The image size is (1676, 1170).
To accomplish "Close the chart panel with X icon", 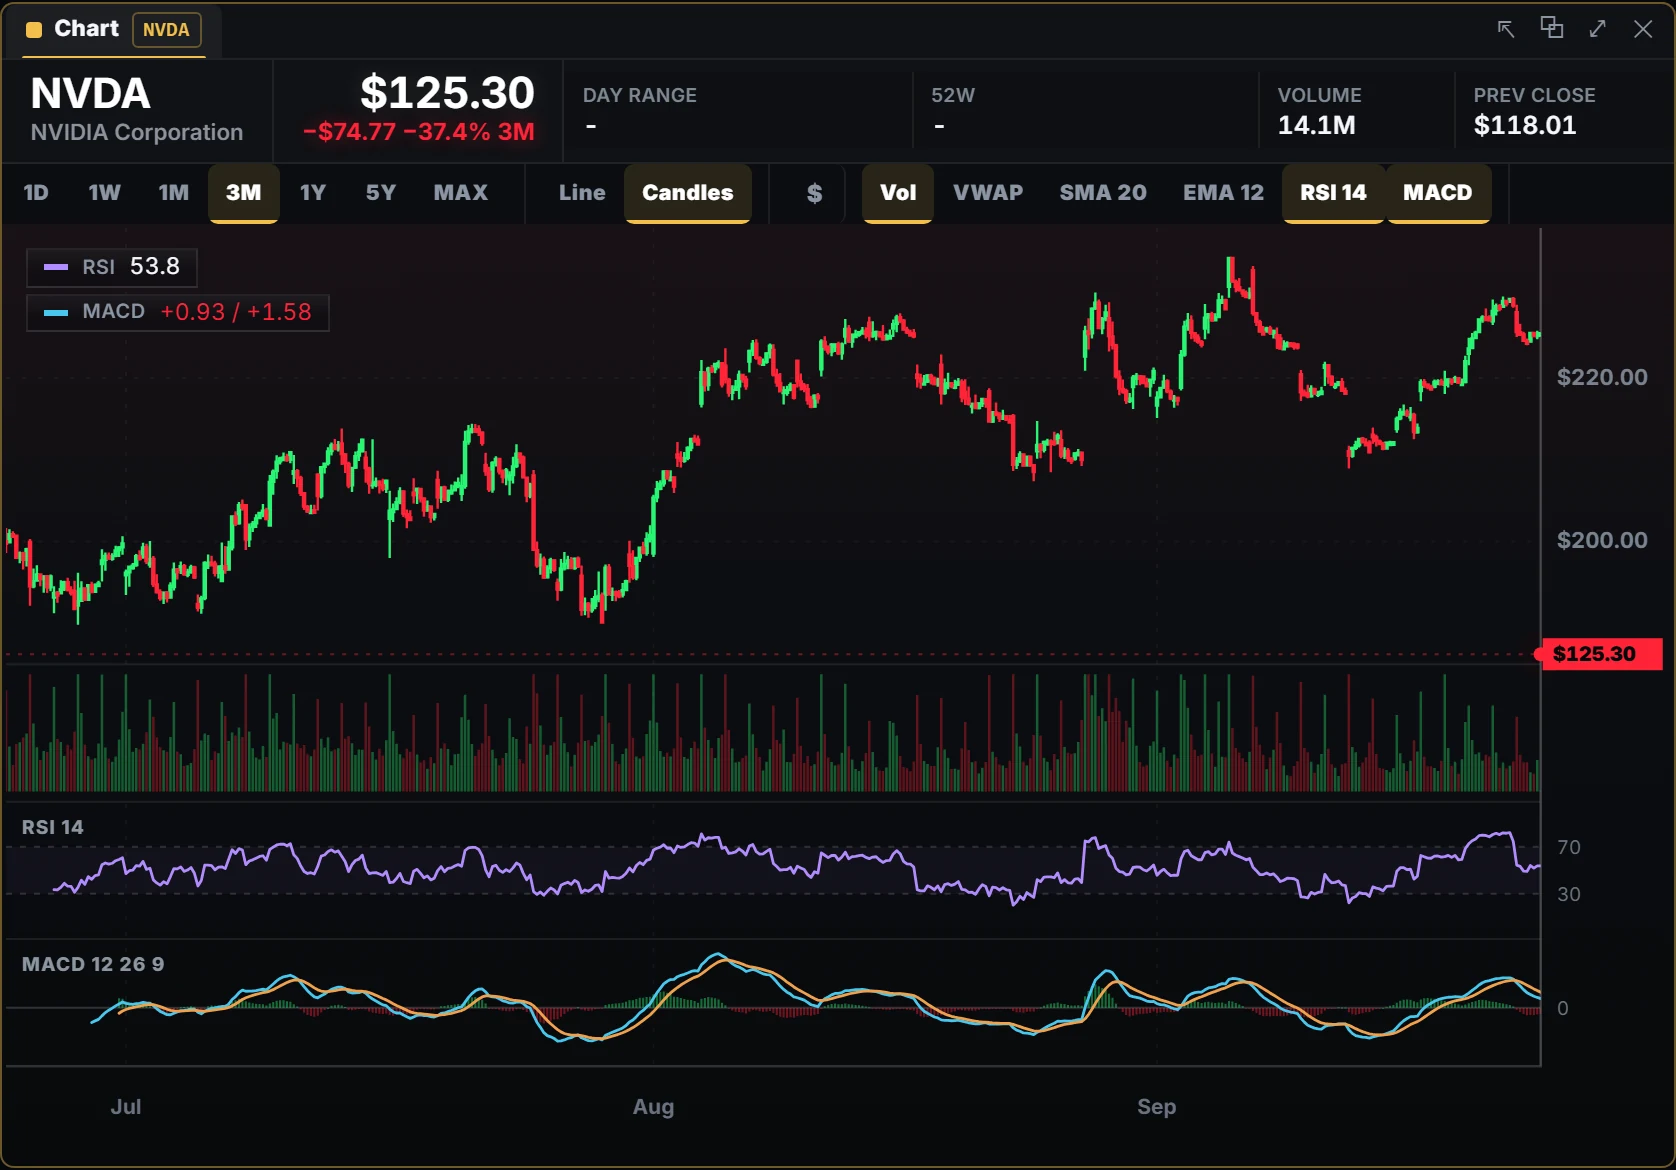I will pyautogui.click(x=1643, y=29).
